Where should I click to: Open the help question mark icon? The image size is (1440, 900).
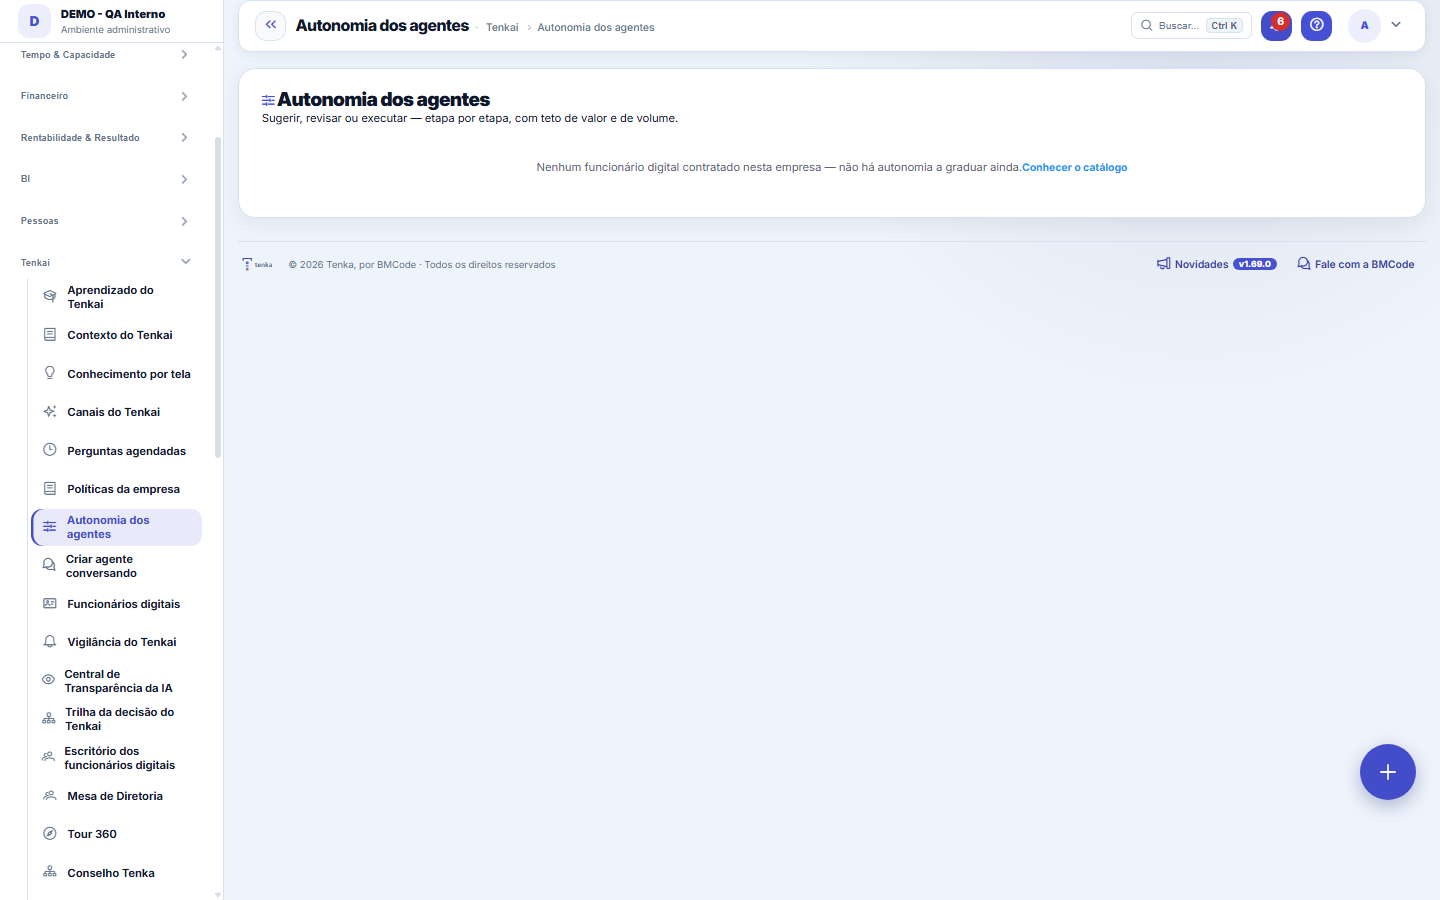(x=1316, y=25)
